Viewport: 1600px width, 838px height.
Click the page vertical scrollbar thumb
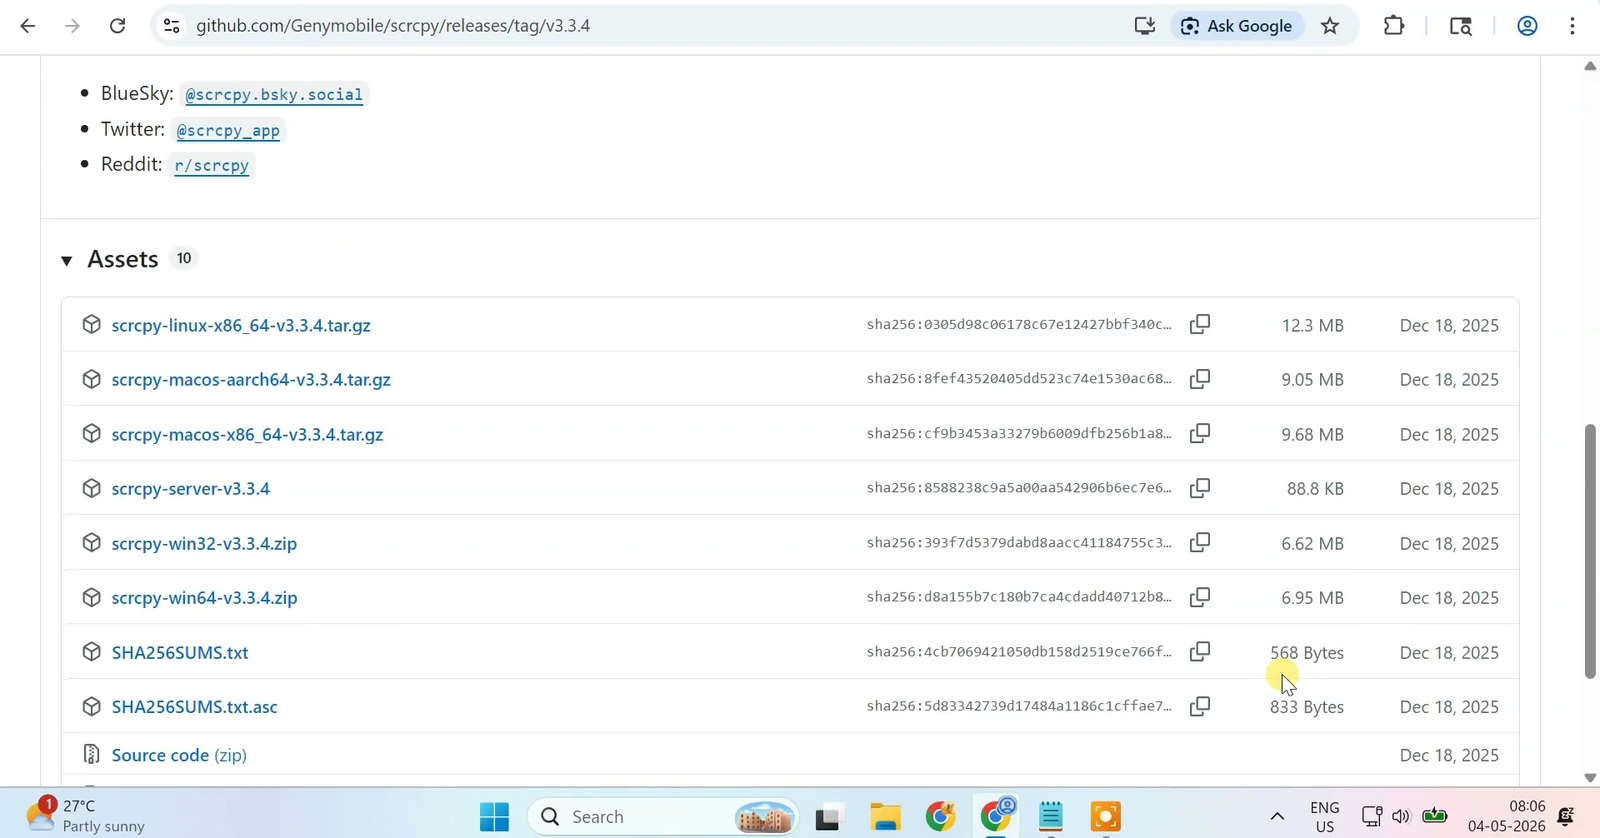pos(1590,552)
